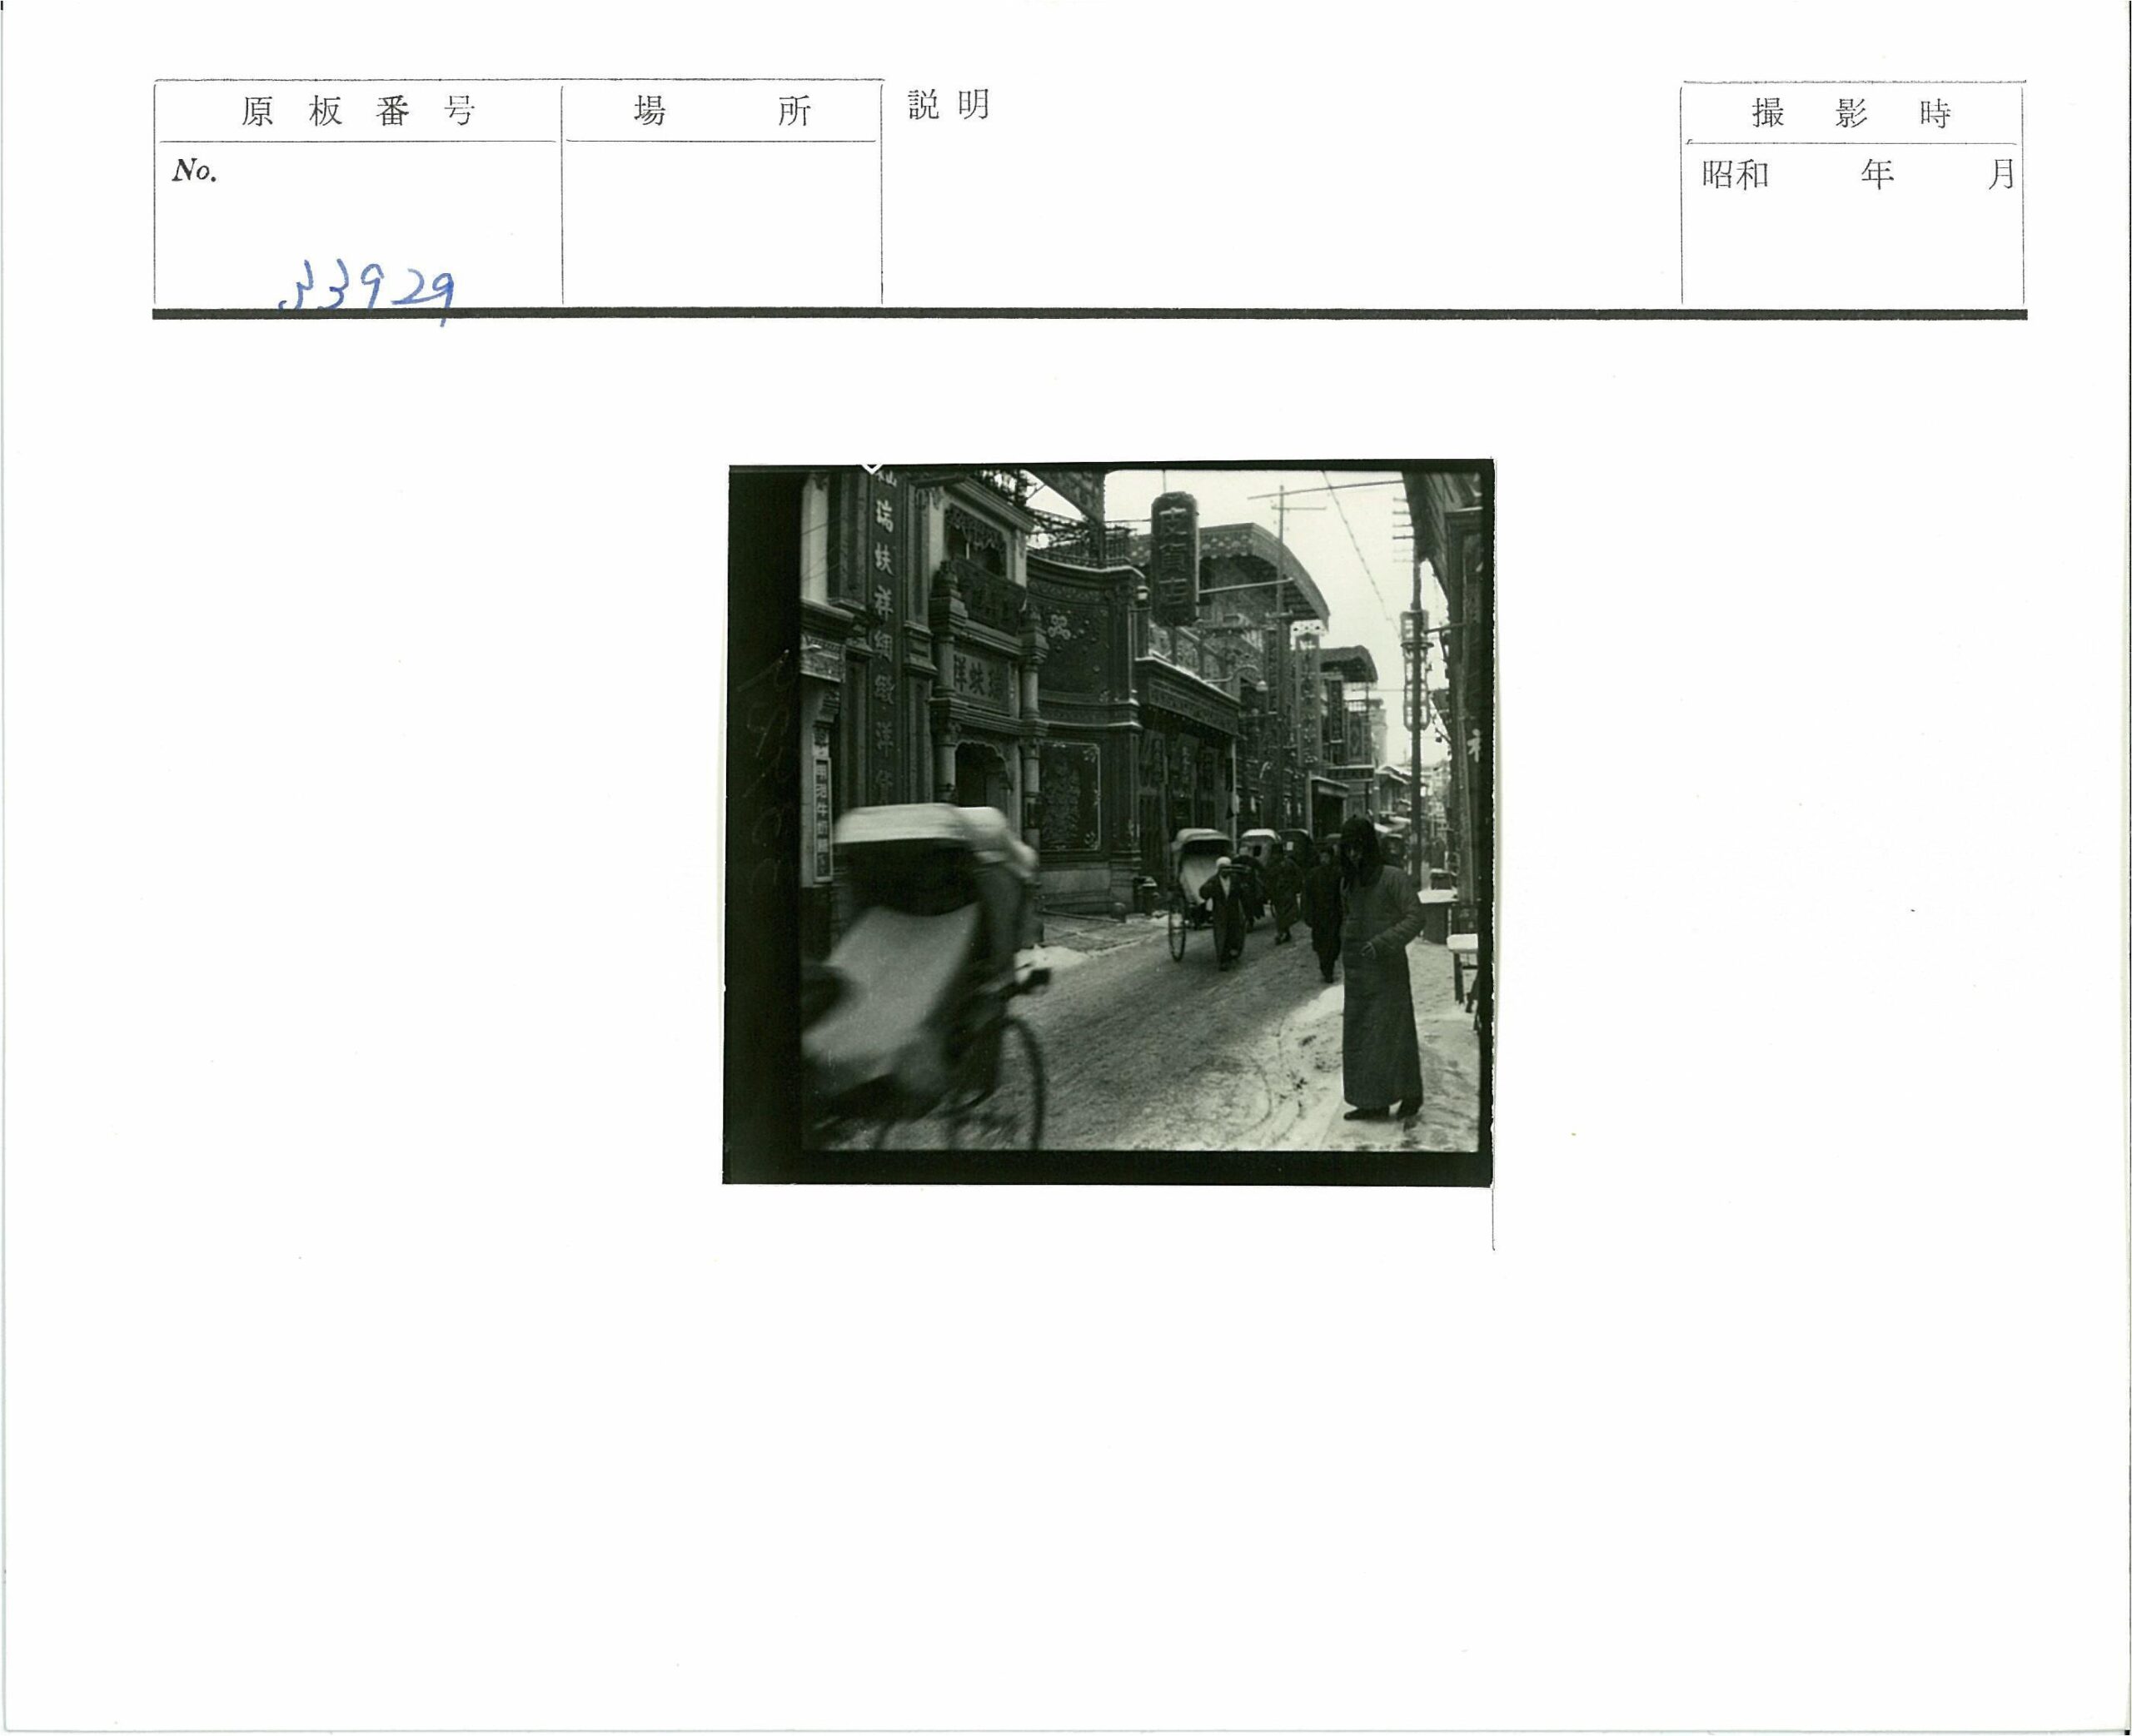Select the 昭和 era text
The image size is (2132, 1736).
point(1735,176)
